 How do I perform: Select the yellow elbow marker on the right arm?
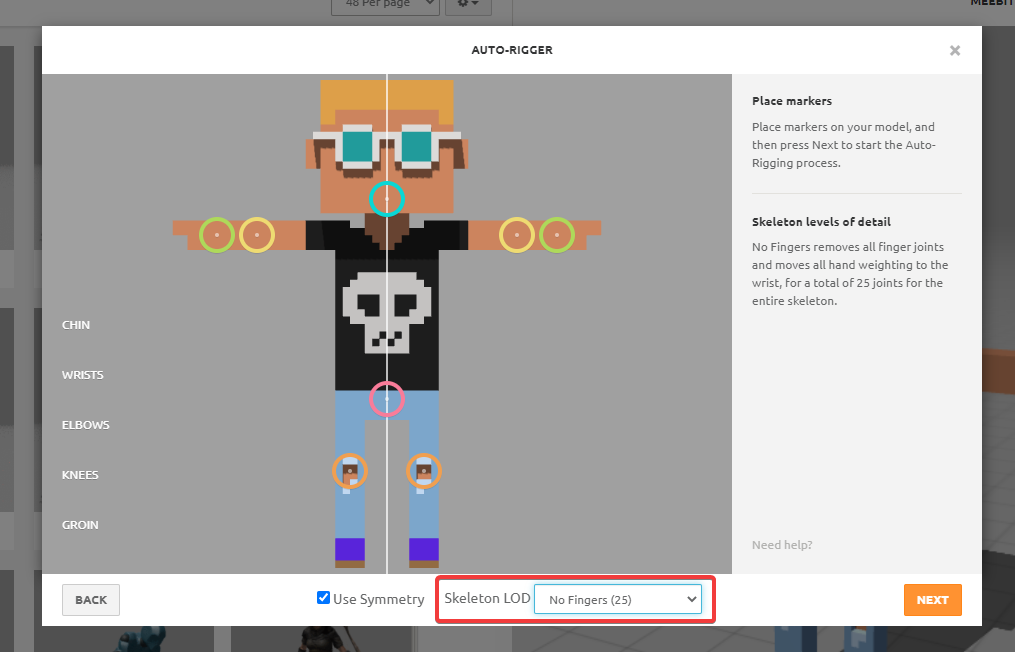[x=516, y=235]
